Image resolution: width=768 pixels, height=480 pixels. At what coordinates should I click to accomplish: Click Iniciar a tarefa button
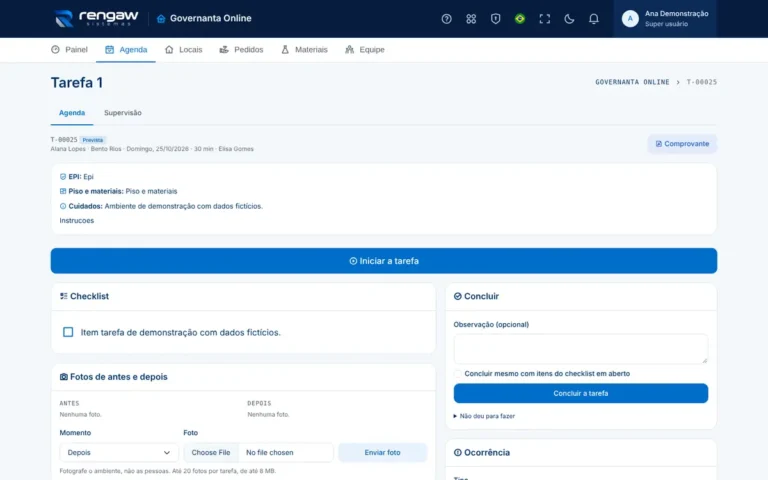pyautogui.click(x=384, y=261)
